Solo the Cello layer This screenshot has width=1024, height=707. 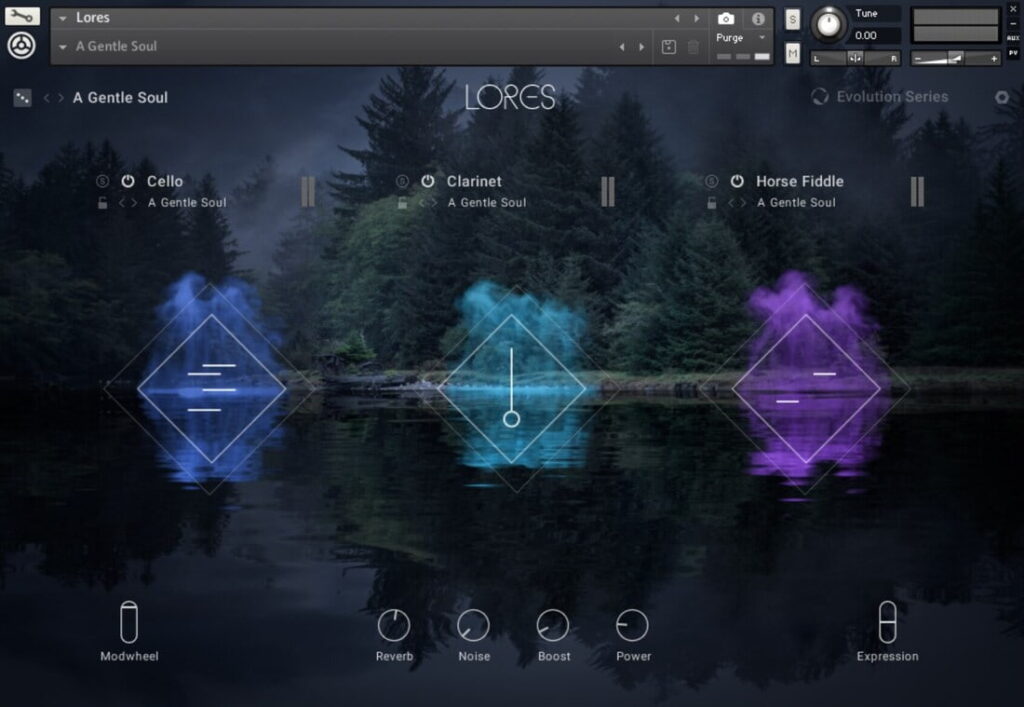coord(103,181)
